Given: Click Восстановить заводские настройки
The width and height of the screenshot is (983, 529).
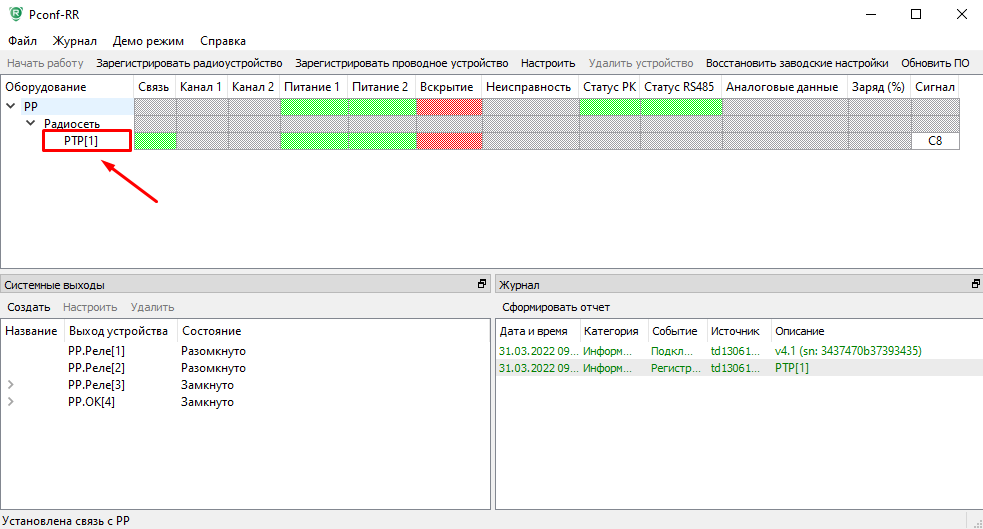Looking at the screenshot, I should point(796,63).
